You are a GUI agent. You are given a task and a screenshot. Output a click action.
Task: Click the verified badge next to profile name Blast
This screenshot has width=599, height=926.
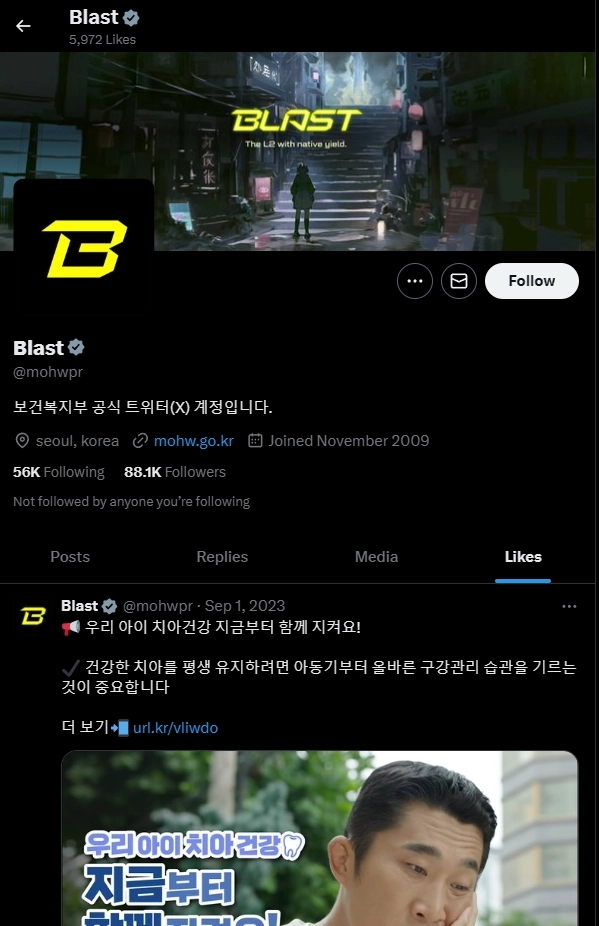(x=76, y=347)
